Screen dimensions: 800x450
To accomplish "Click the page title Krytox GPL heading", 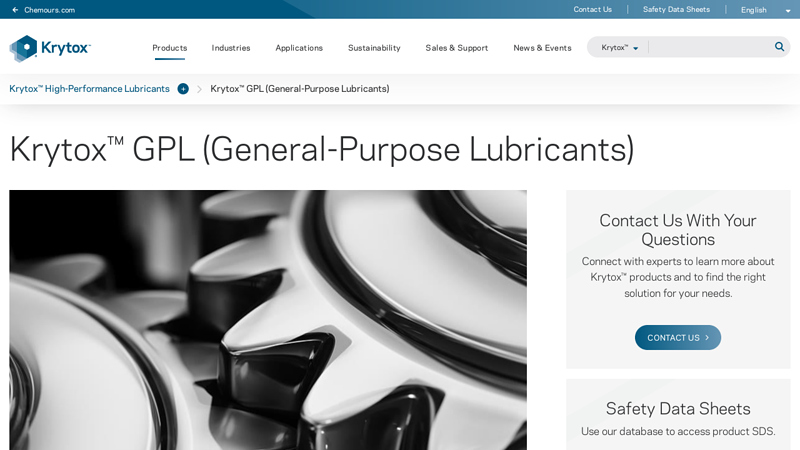I will click(321, 149).
